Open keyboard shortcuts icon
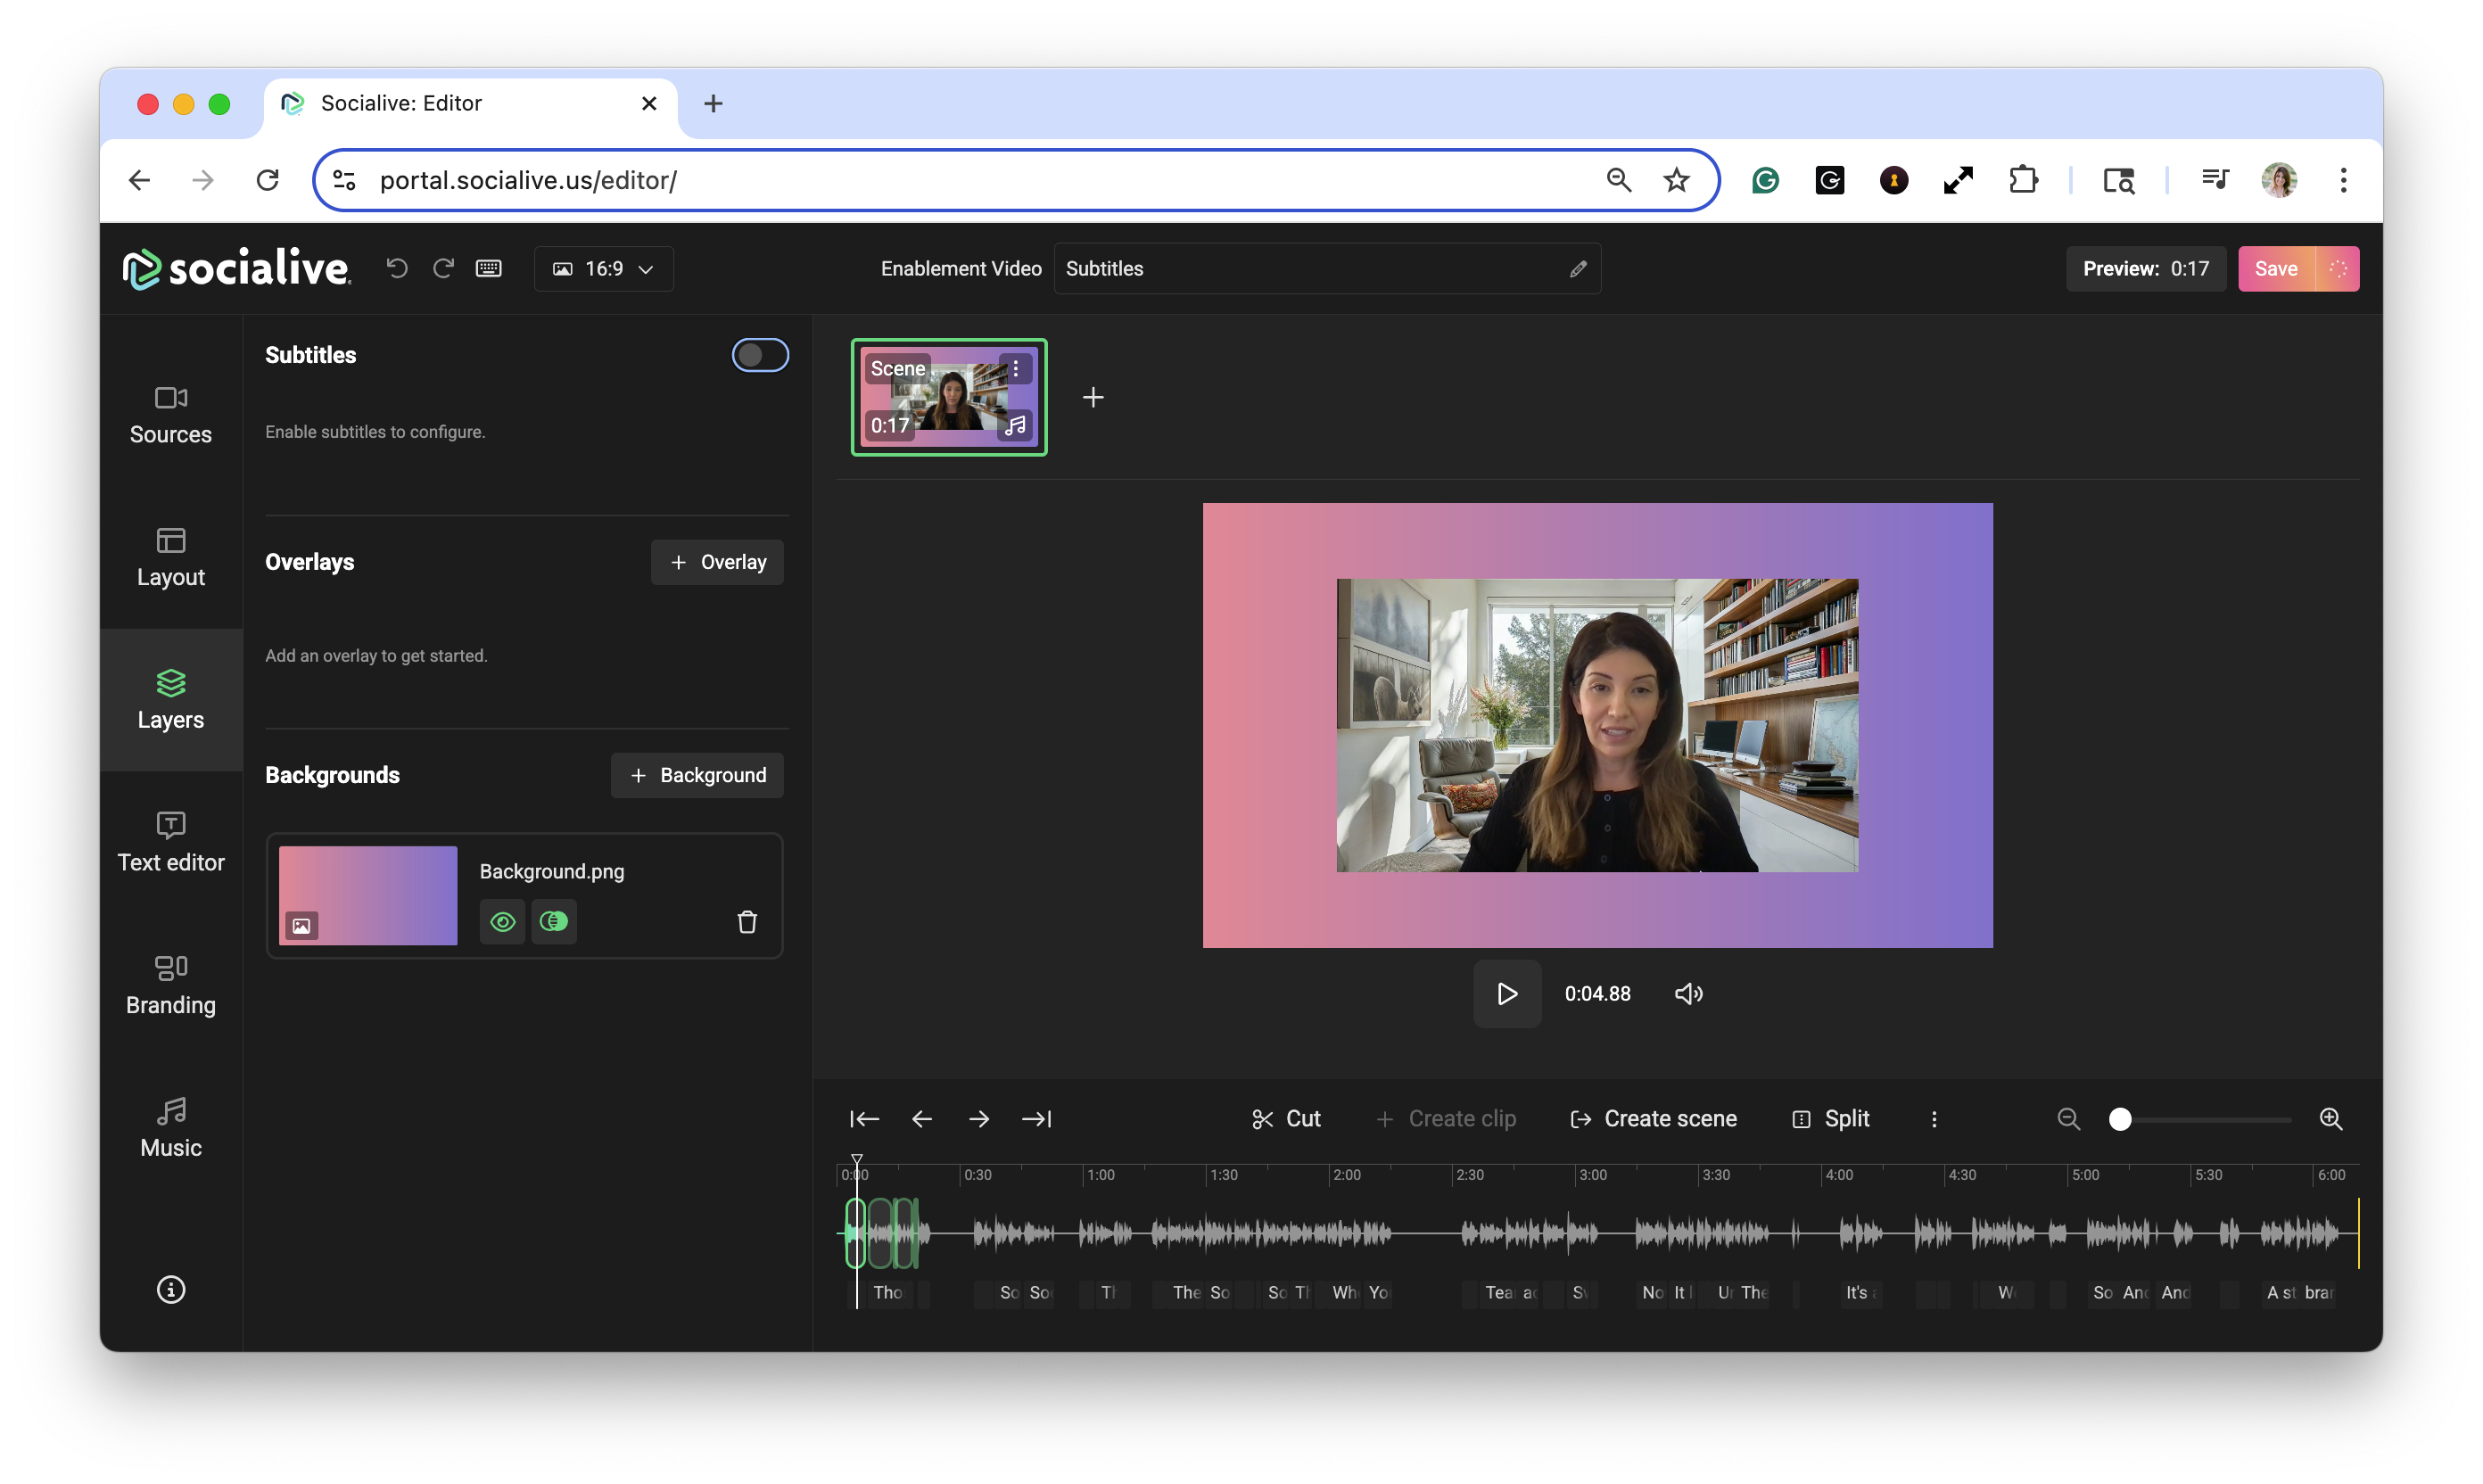The width and height of the screenshot is (2483, 1484). (489, 268)
